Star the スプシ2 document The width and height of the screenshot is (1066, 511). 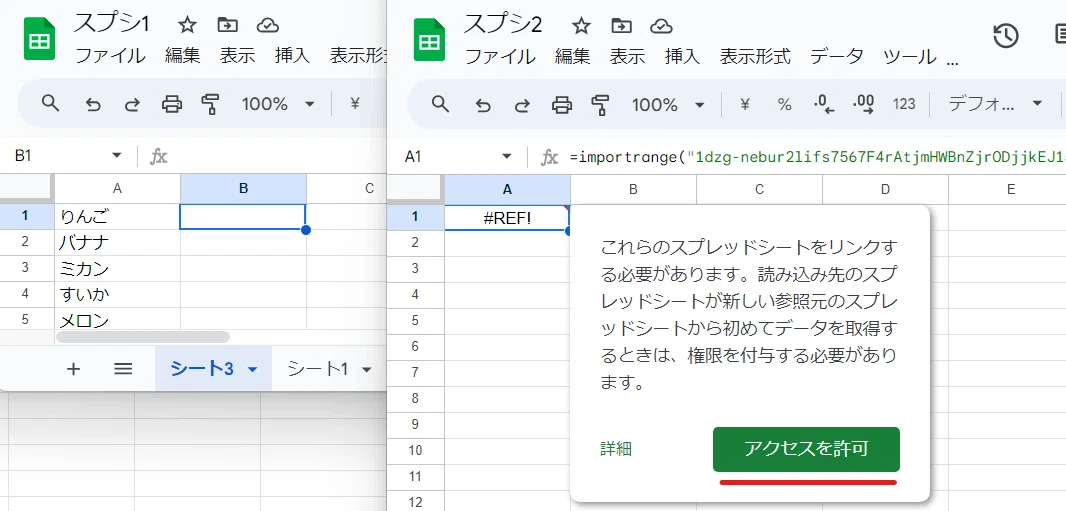(x=581, y=26)
